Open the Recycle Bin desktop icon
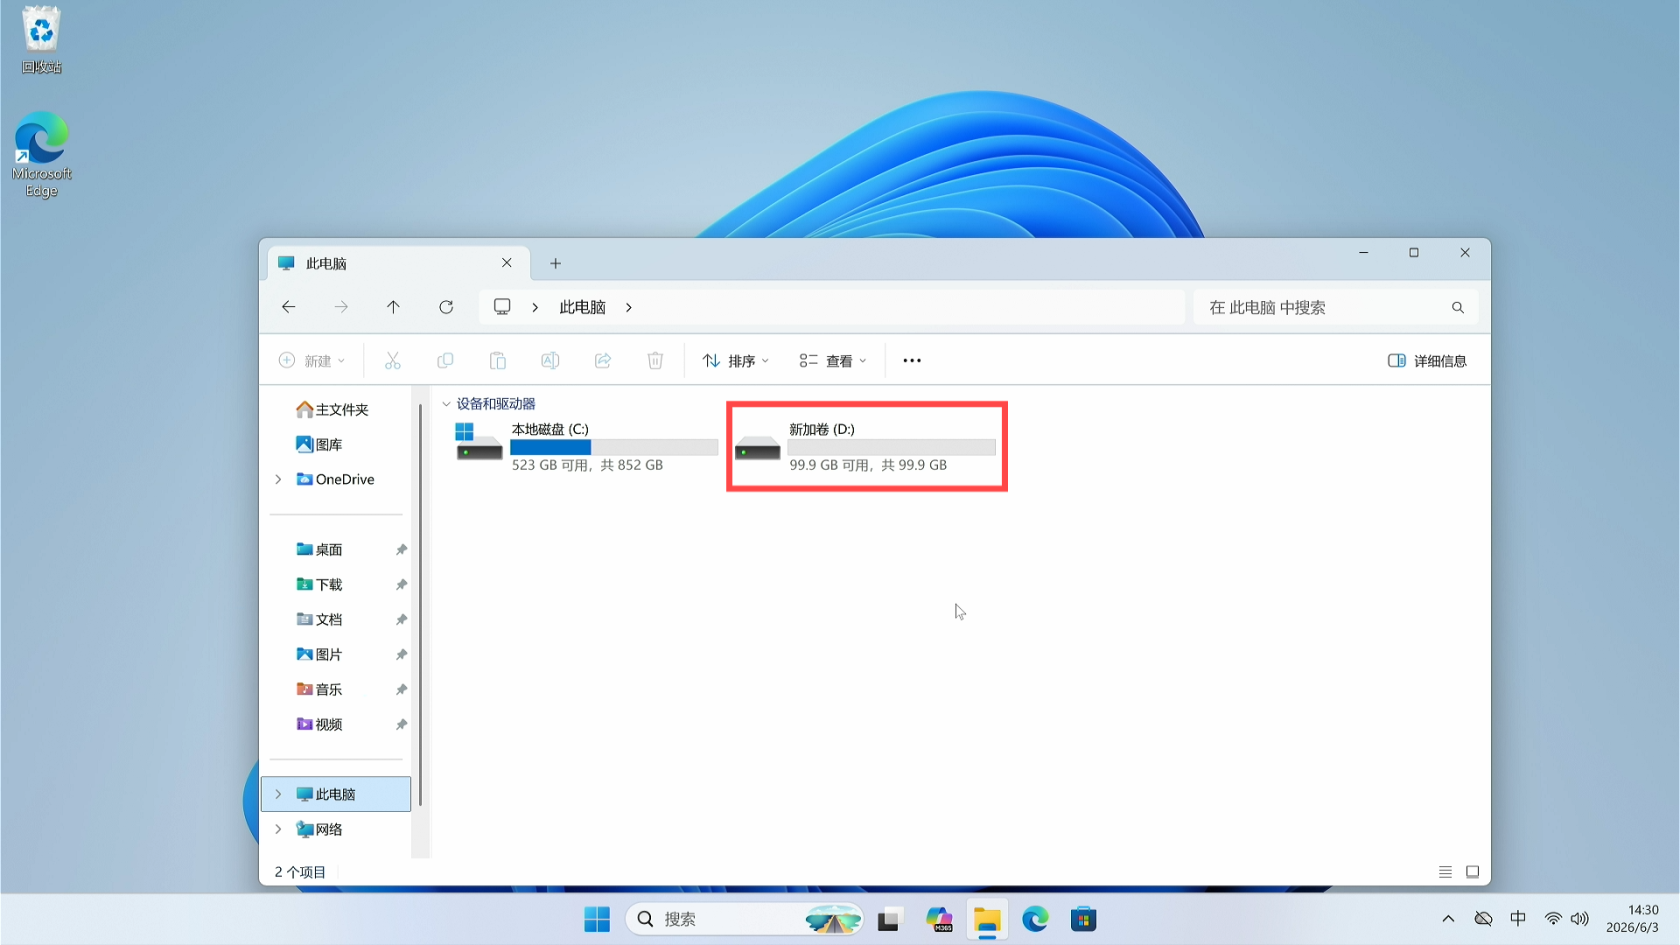1680x945 pixels. pyautogui.click(x=41, y=40)
